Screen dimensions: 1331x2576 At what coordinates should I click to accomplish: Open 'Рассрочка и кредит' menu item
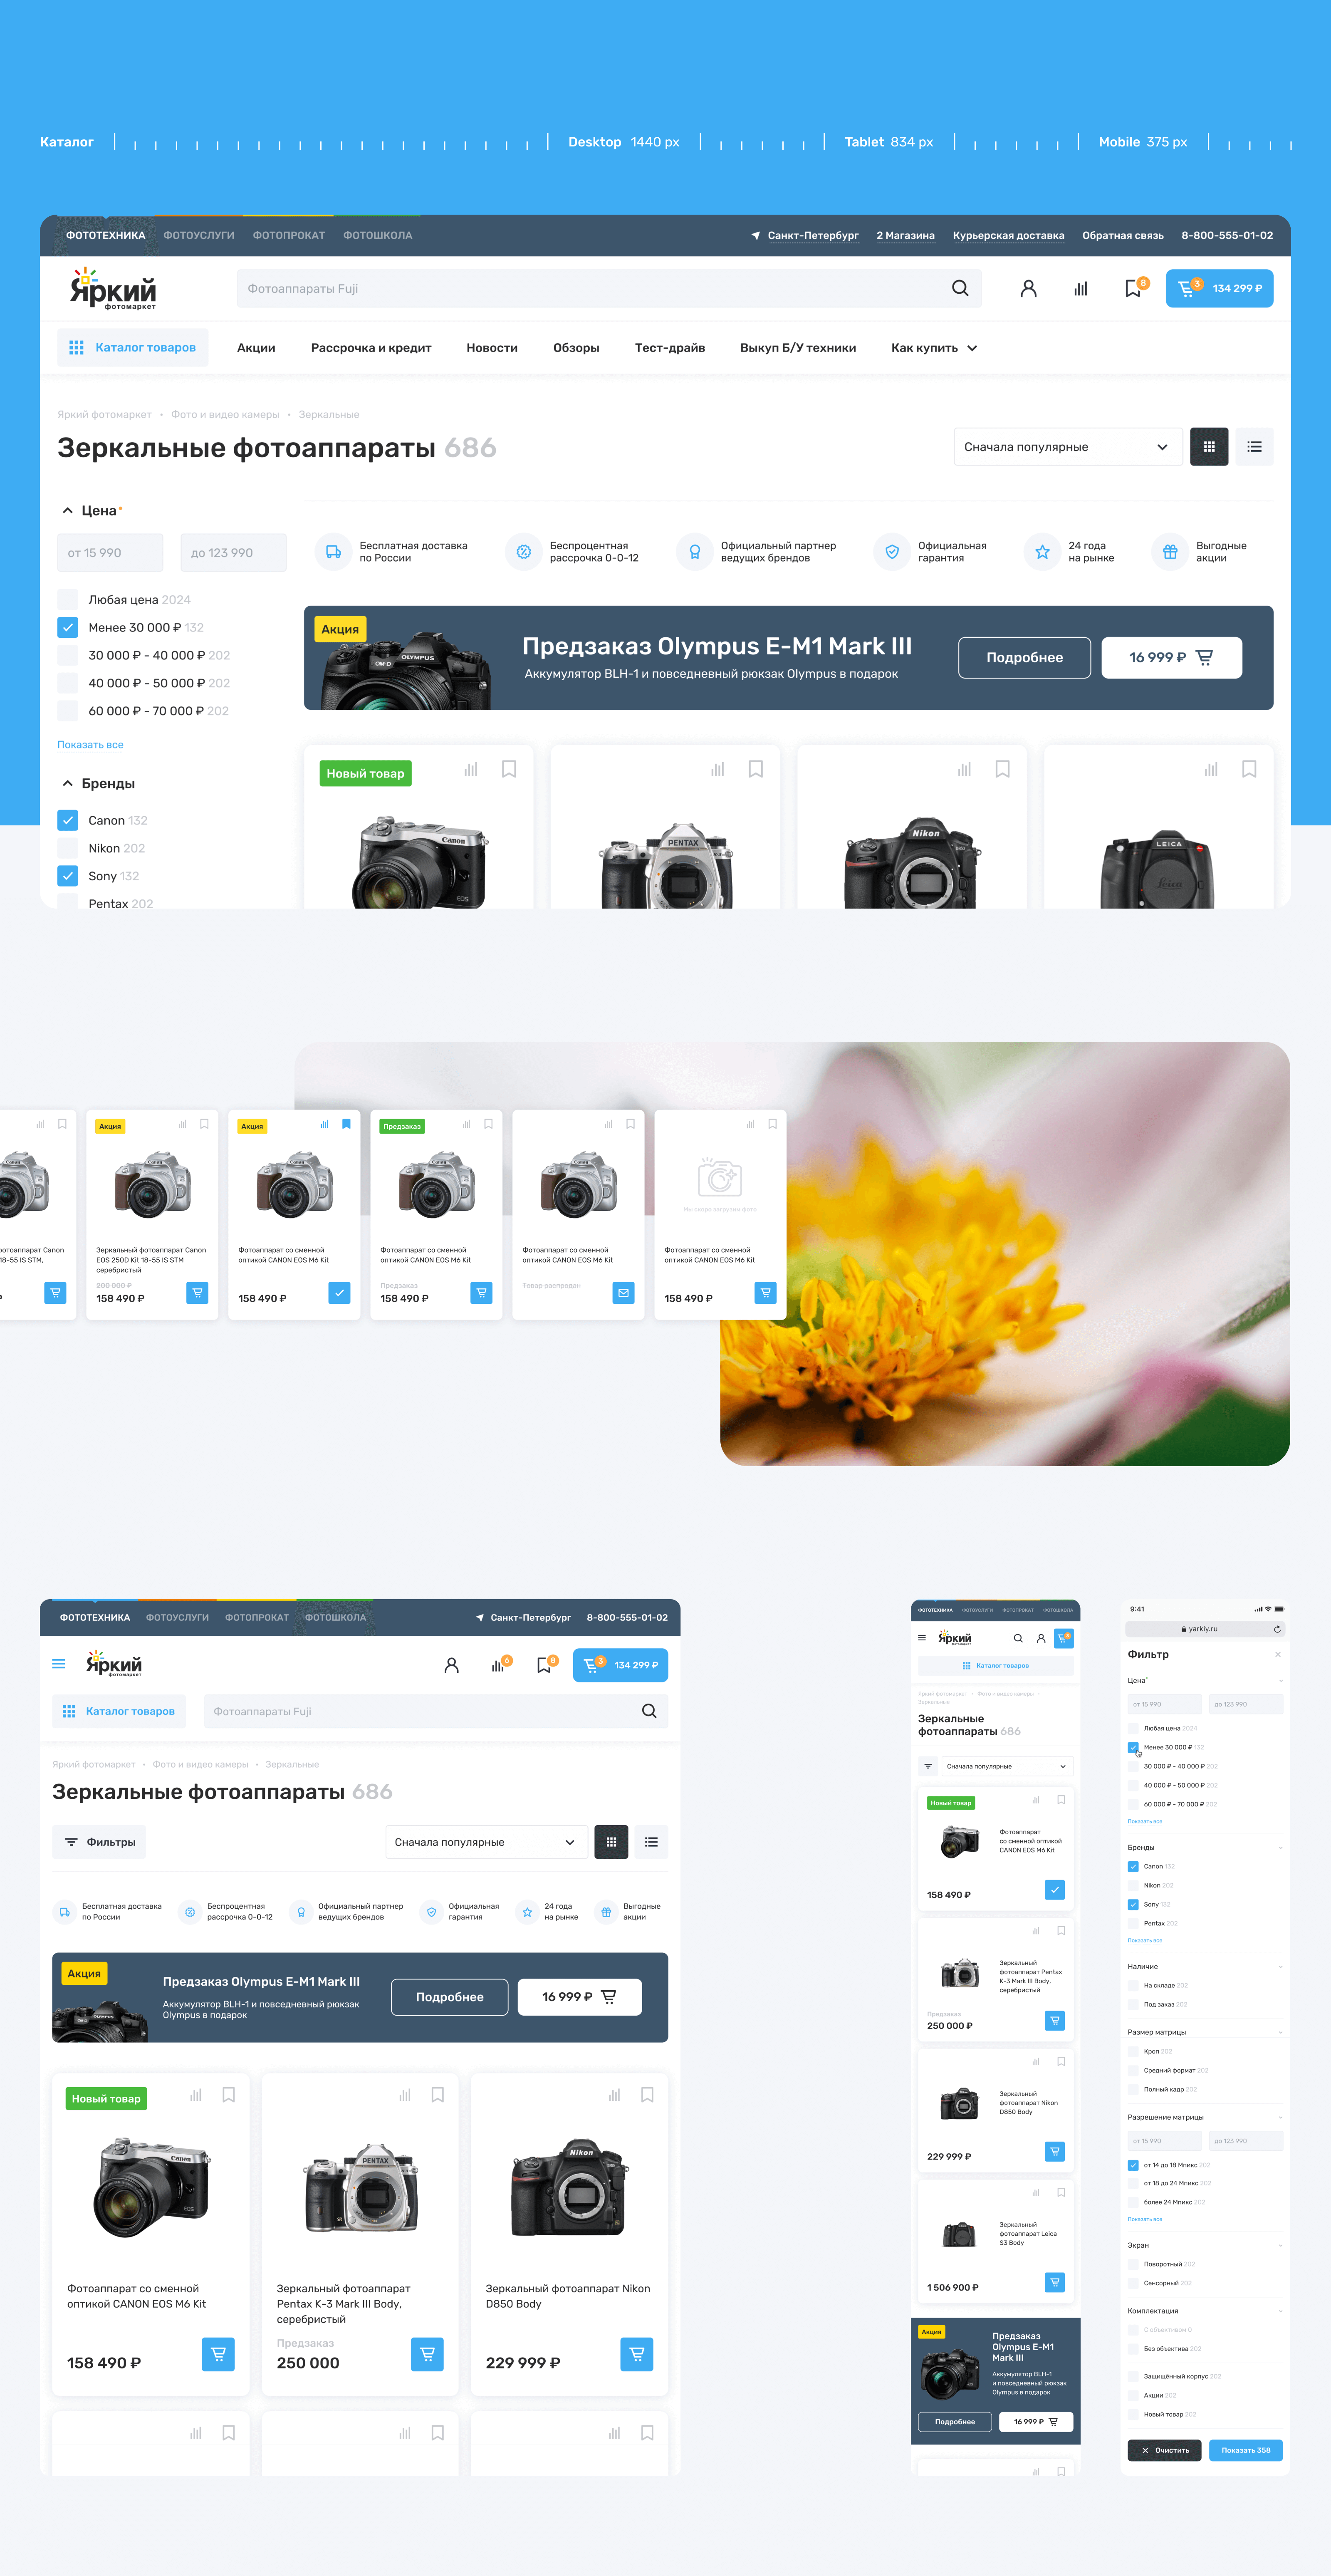pyautogui.click(x=370, y=348)
